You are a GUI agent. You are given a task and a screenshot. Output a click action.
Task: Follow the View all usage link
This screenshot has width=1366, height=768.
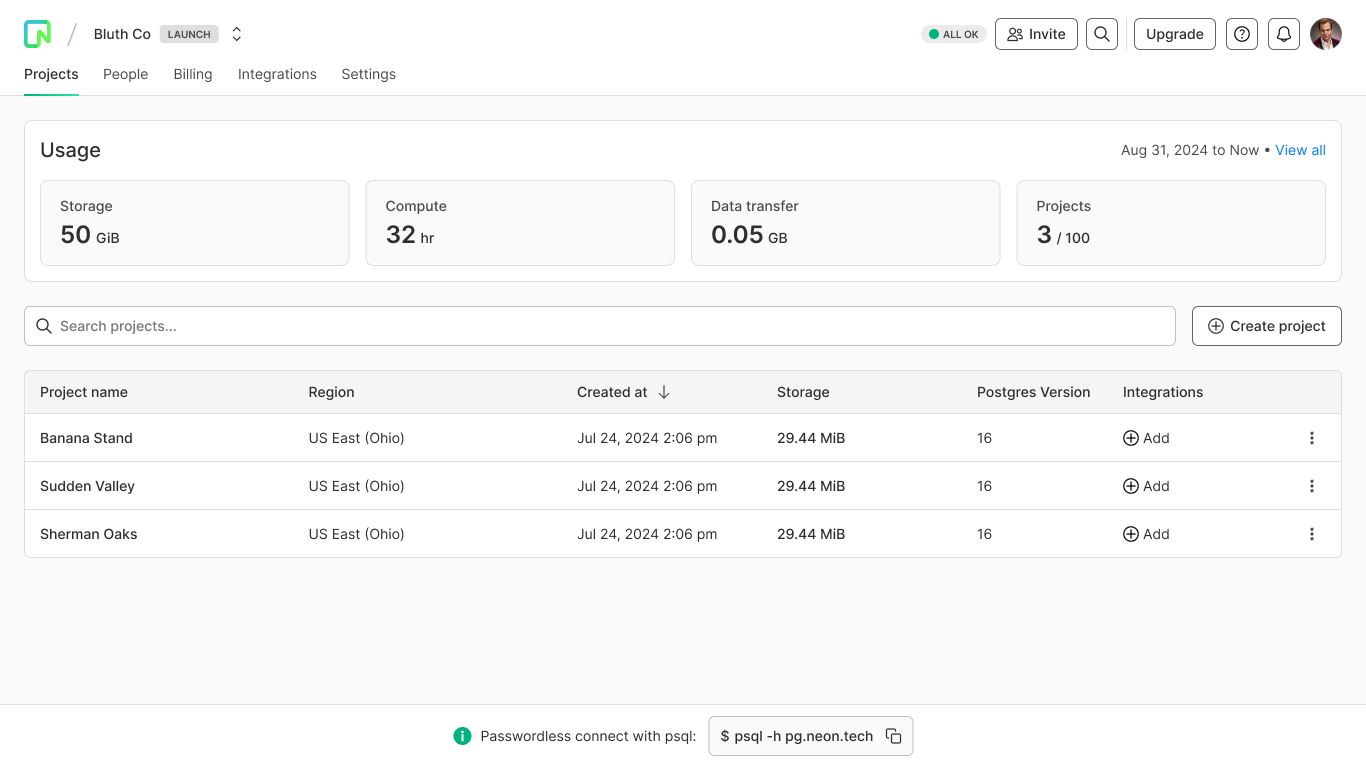pyautogui.click(x=1300, y=150)
